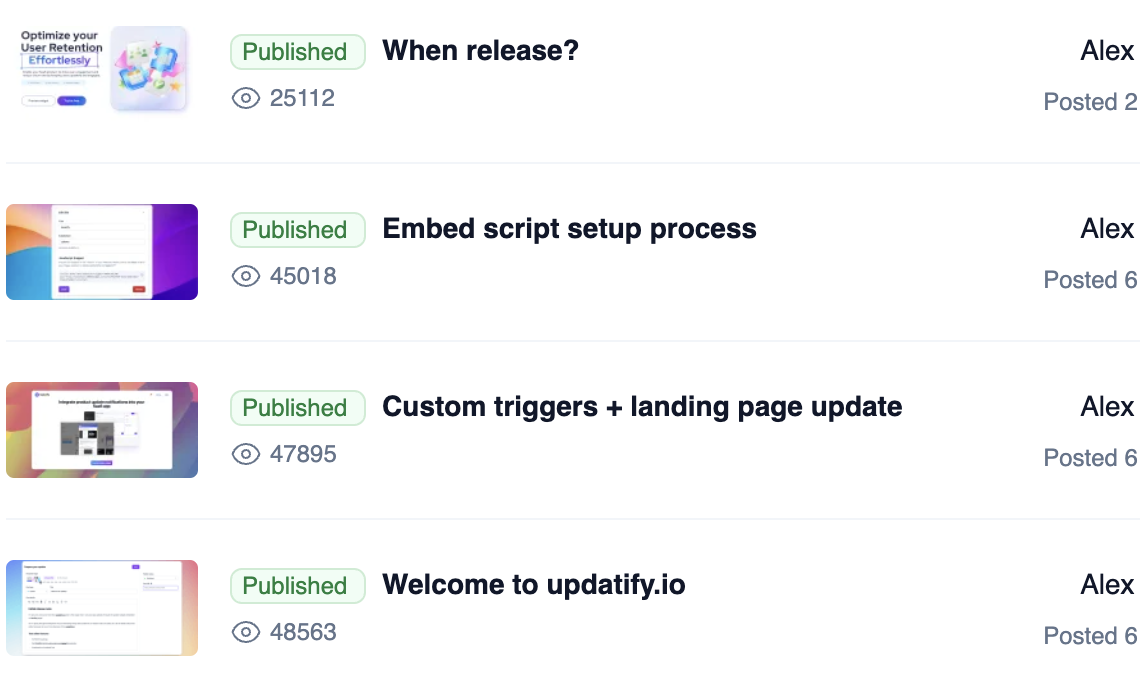
Task: Click the eye icon beside 45018 views
Action: coord(245,276)
